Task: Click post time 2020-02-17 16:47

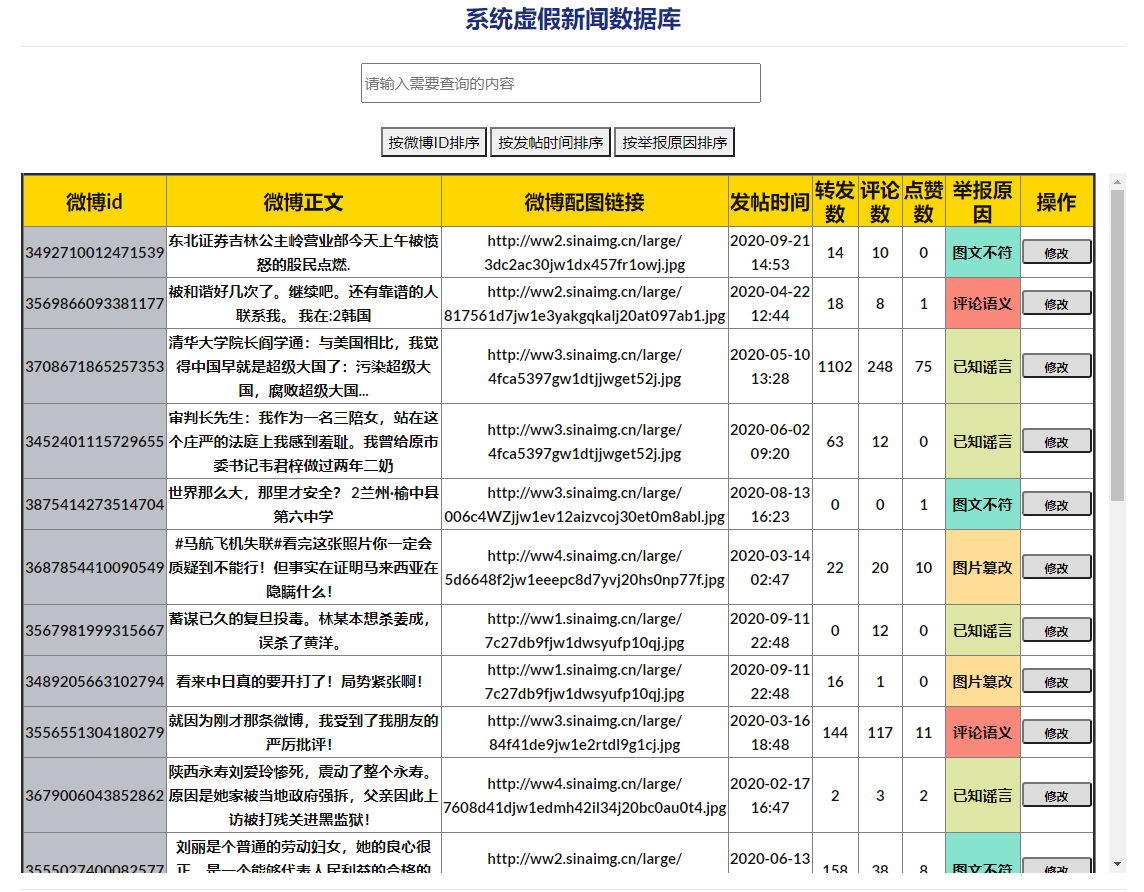Action: [770, 795]
